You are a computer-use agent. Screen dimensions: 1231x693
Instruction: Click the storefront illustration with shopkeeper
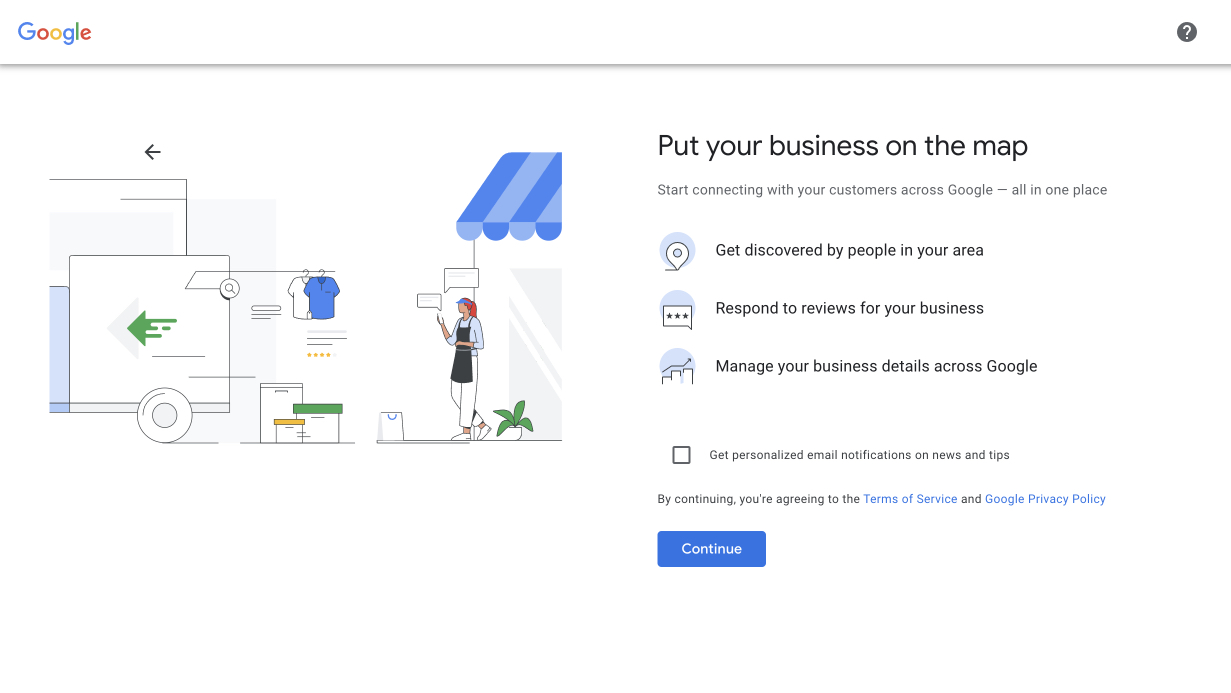tap(469, 297)
